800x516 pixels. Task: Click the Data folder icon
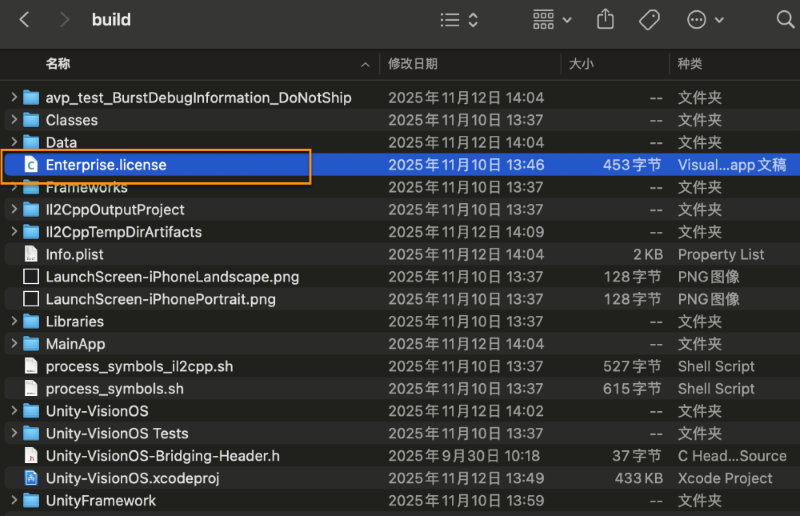pos(31,142)
